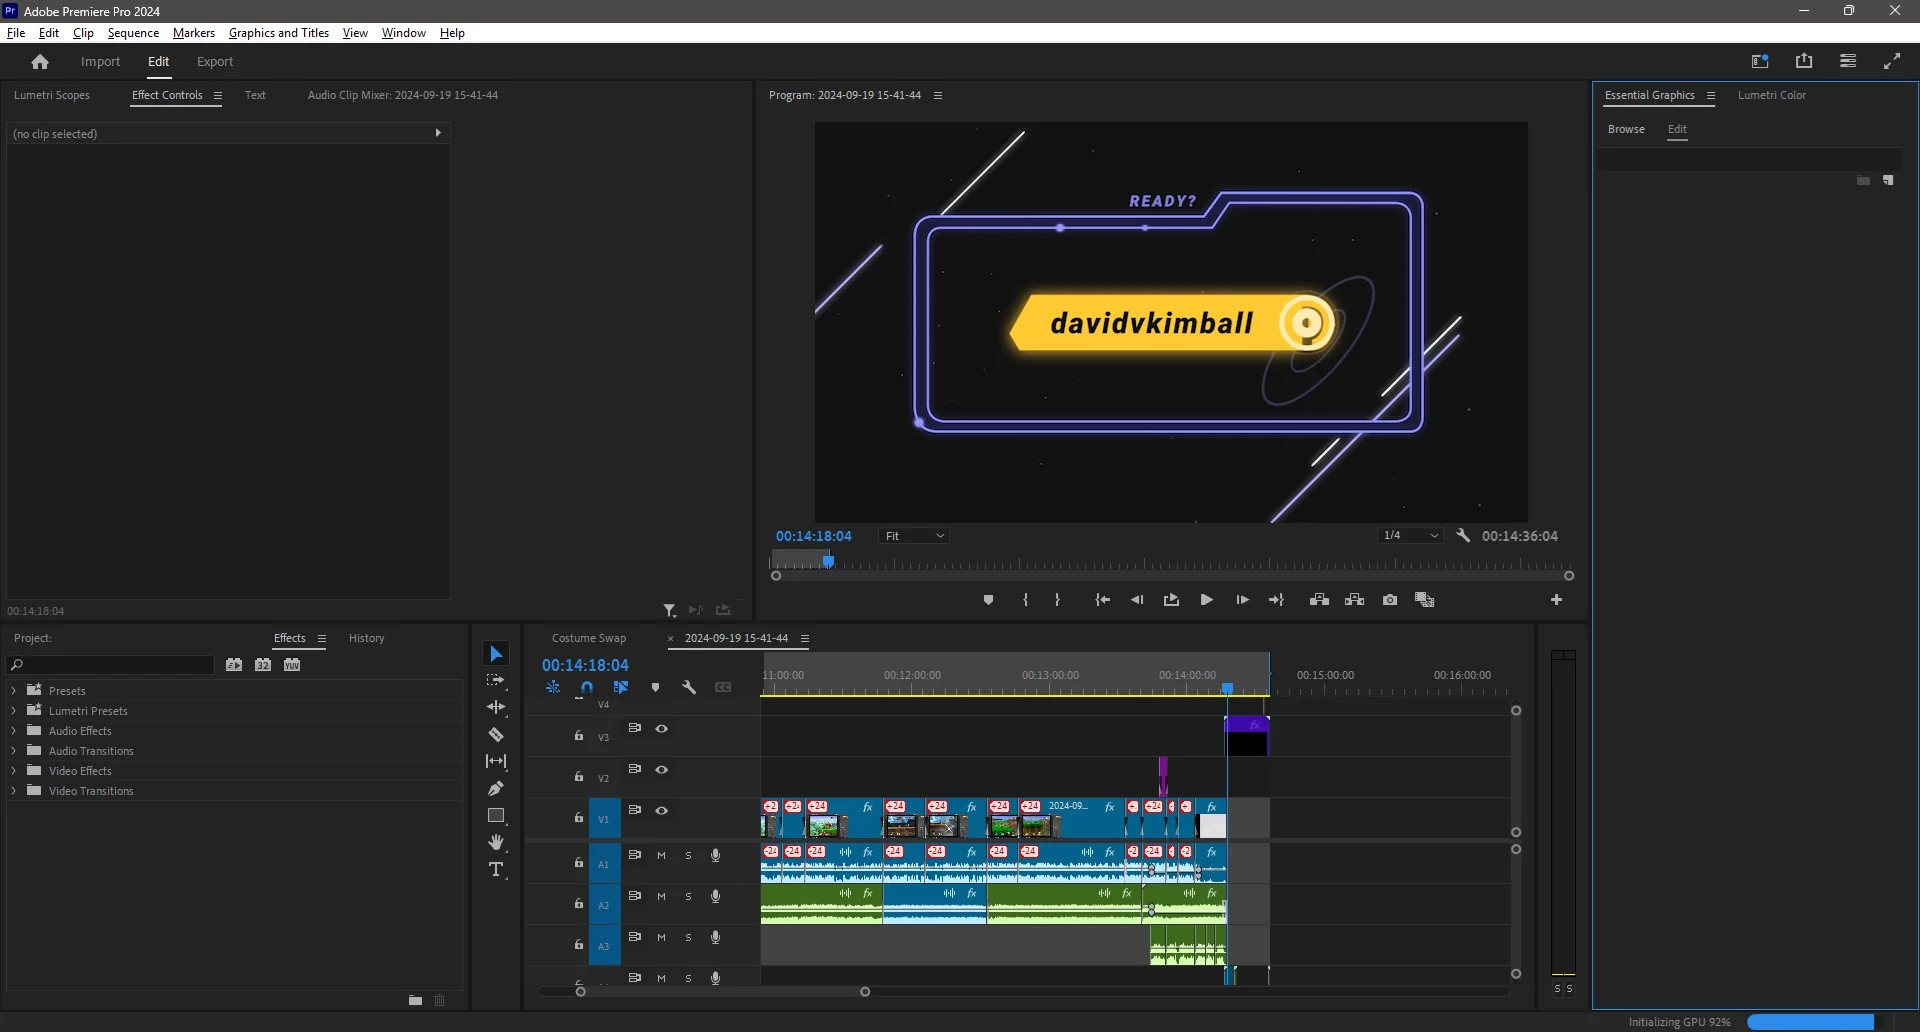The width and height of the screenshot is (1920, 1032).
Task: Switch to the Lumetri Color tab
Action: coord(1770,95)
